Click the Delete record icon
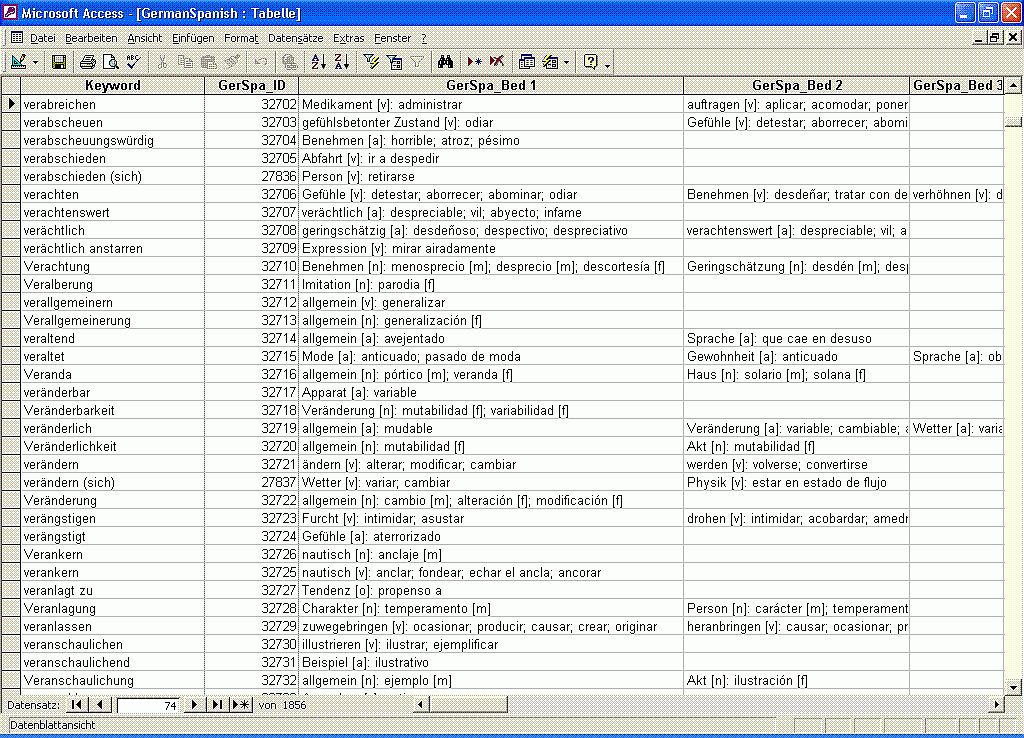This screenshot has height=738, width=1024. point(497,62)
